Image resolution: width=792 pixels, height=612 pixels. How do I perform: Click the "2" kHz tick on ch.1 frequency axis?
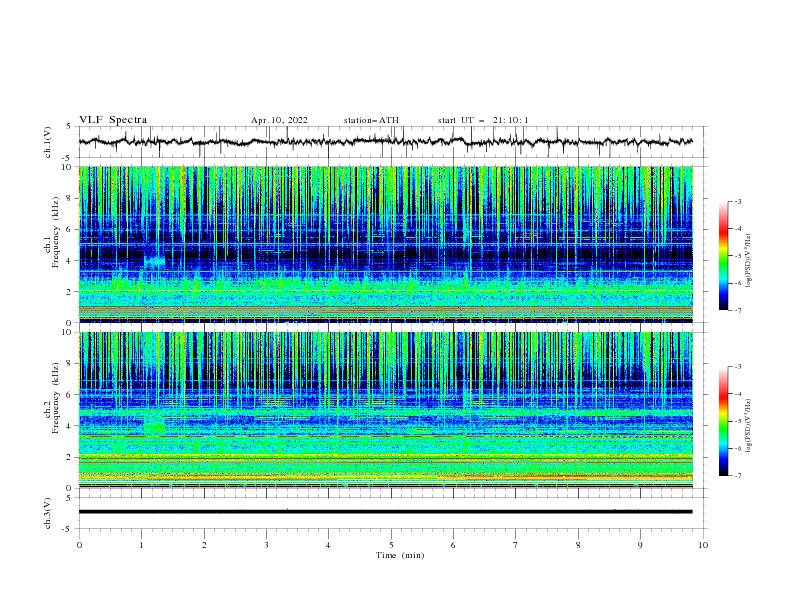pyautogui.click(x=70, y=292)
